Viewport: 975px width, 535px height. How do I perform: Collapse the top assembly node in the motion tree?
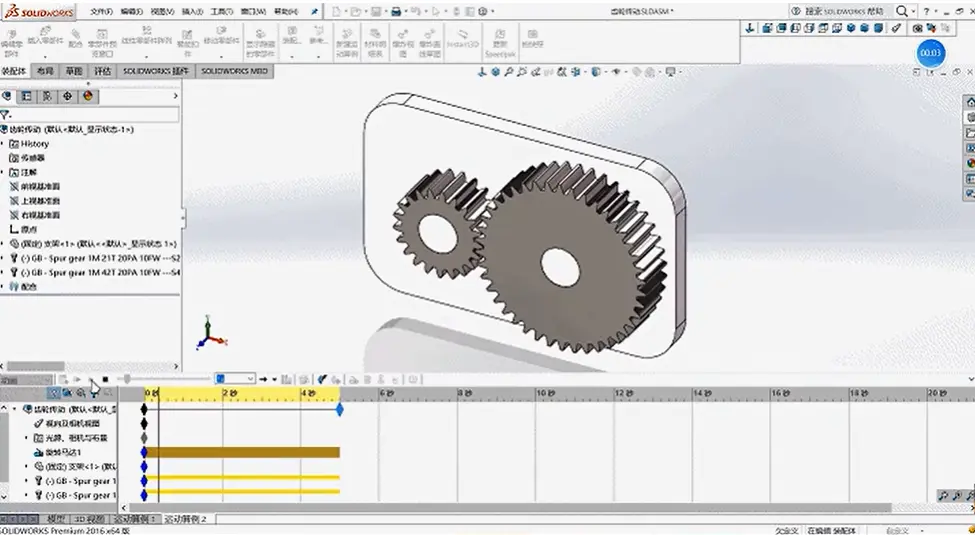point(15,409)
